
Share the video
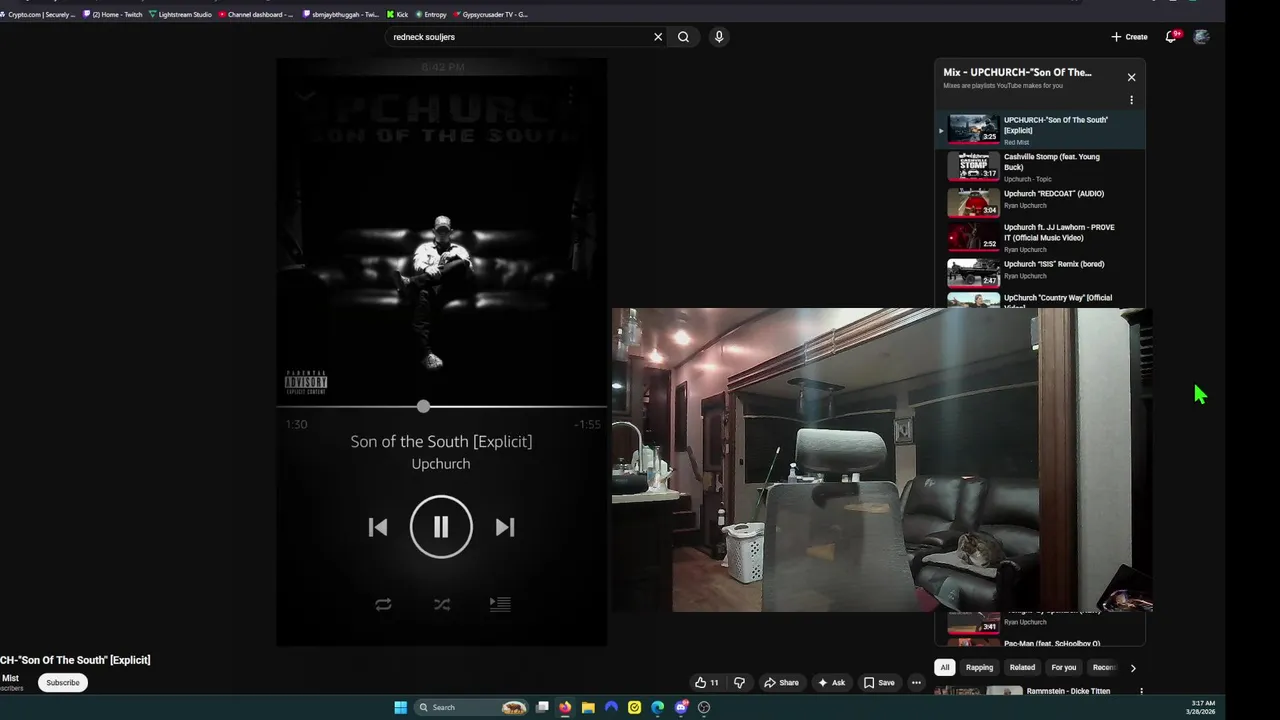point(781,683)
